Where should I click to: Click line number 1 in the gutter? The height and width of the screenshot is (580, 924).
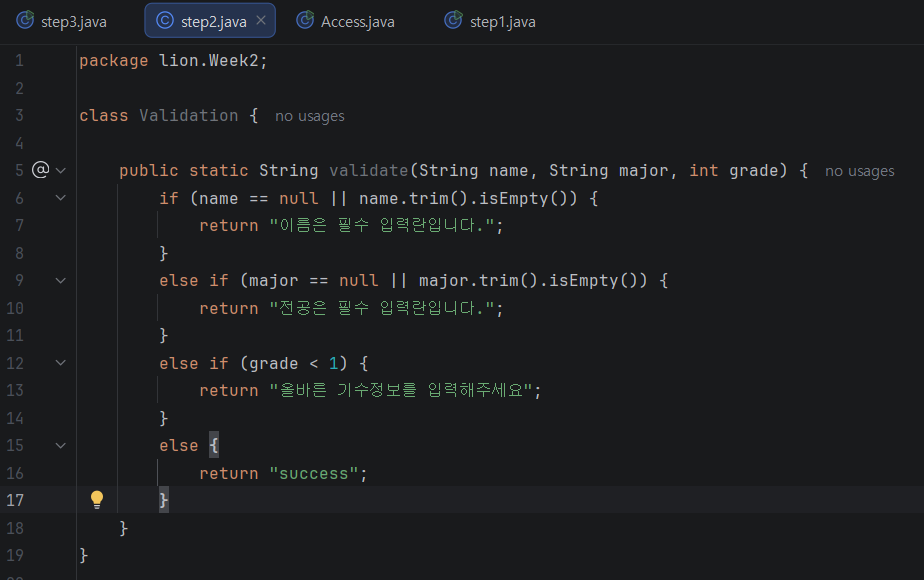(x=19, y=61)
